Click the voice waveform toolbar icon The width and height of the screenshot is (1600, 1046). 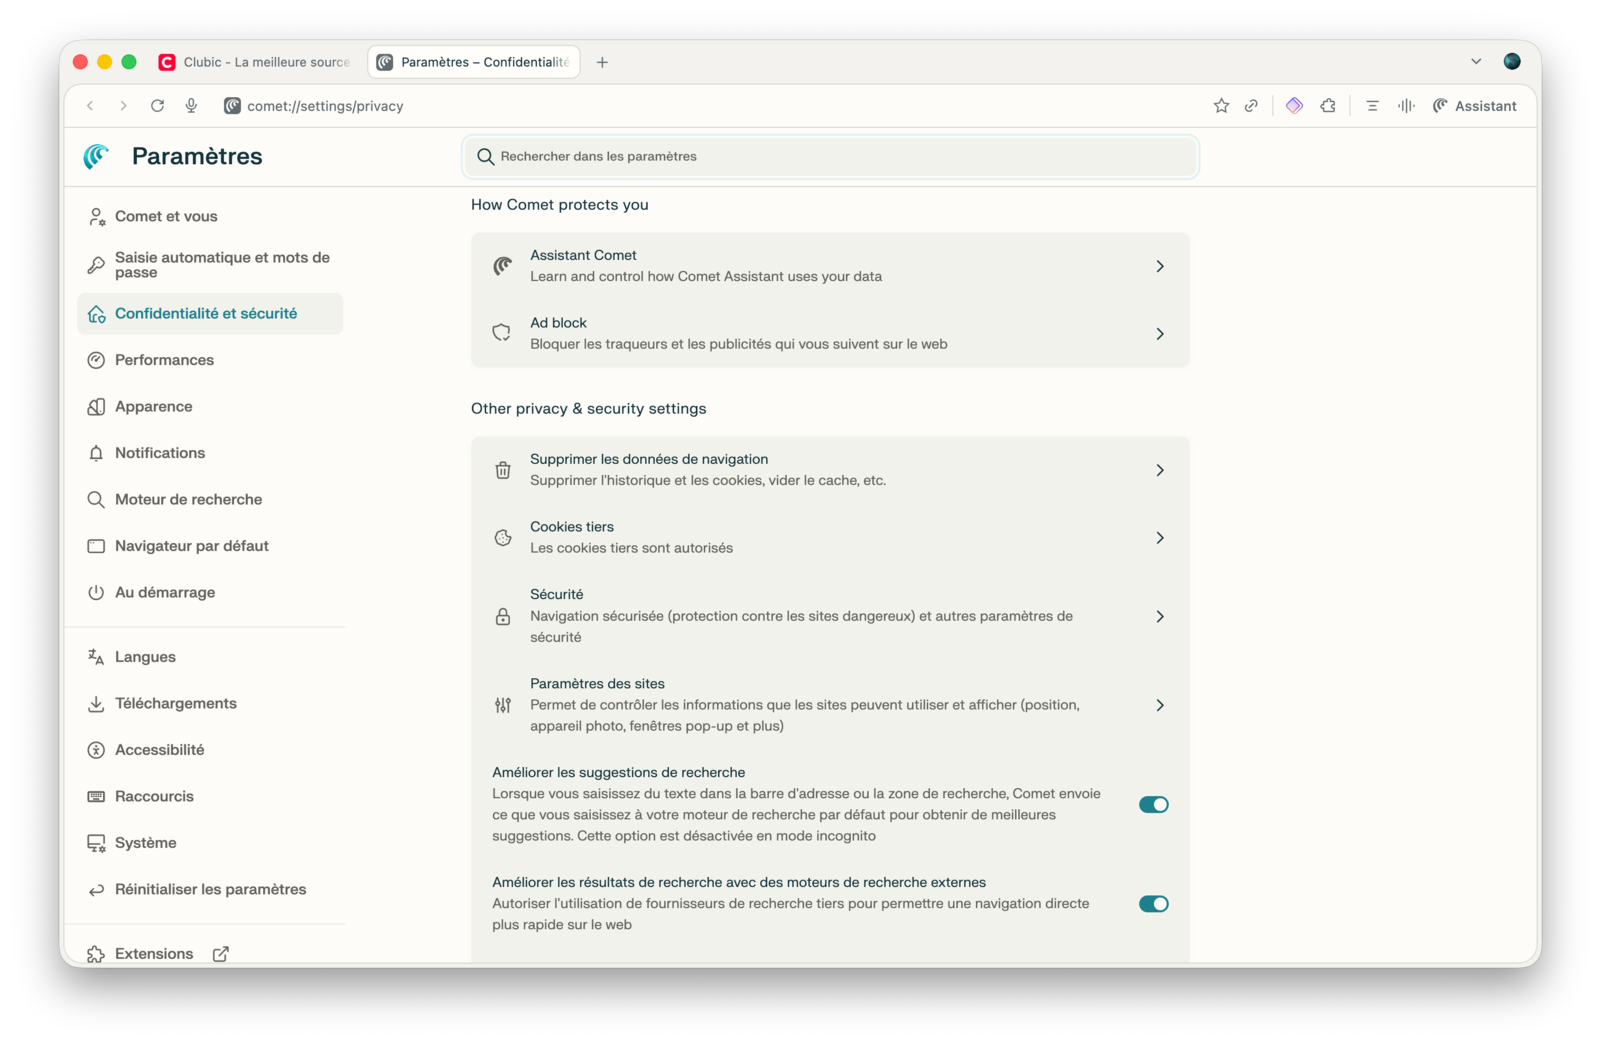[1406, 106]
